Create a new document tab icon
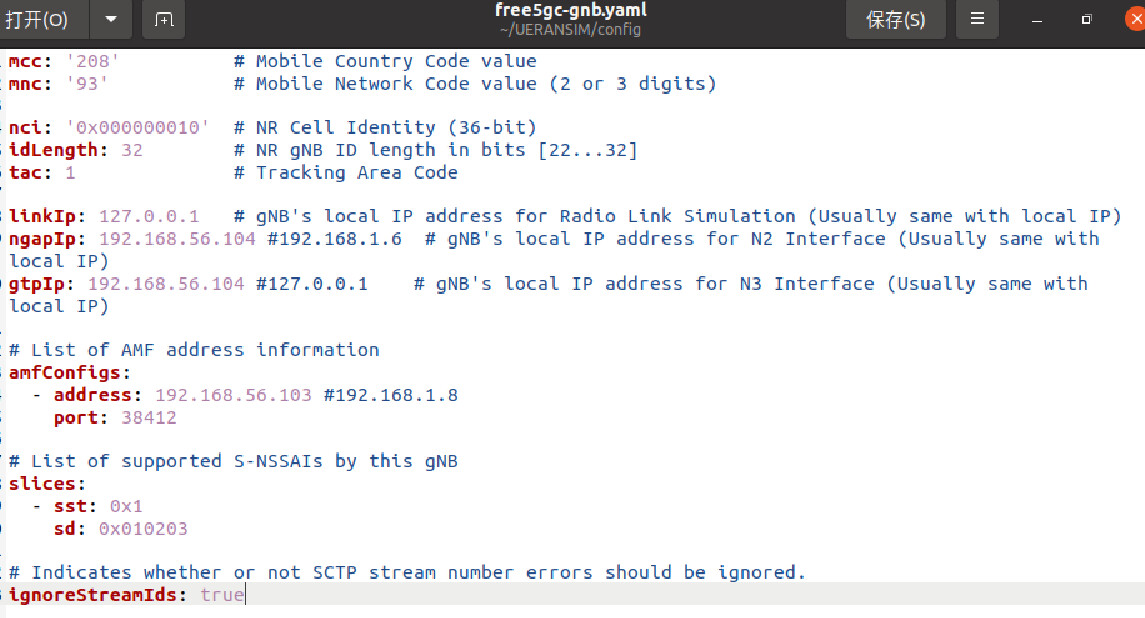Screen dimensions: 1145x618 click(x=164, y=20)
